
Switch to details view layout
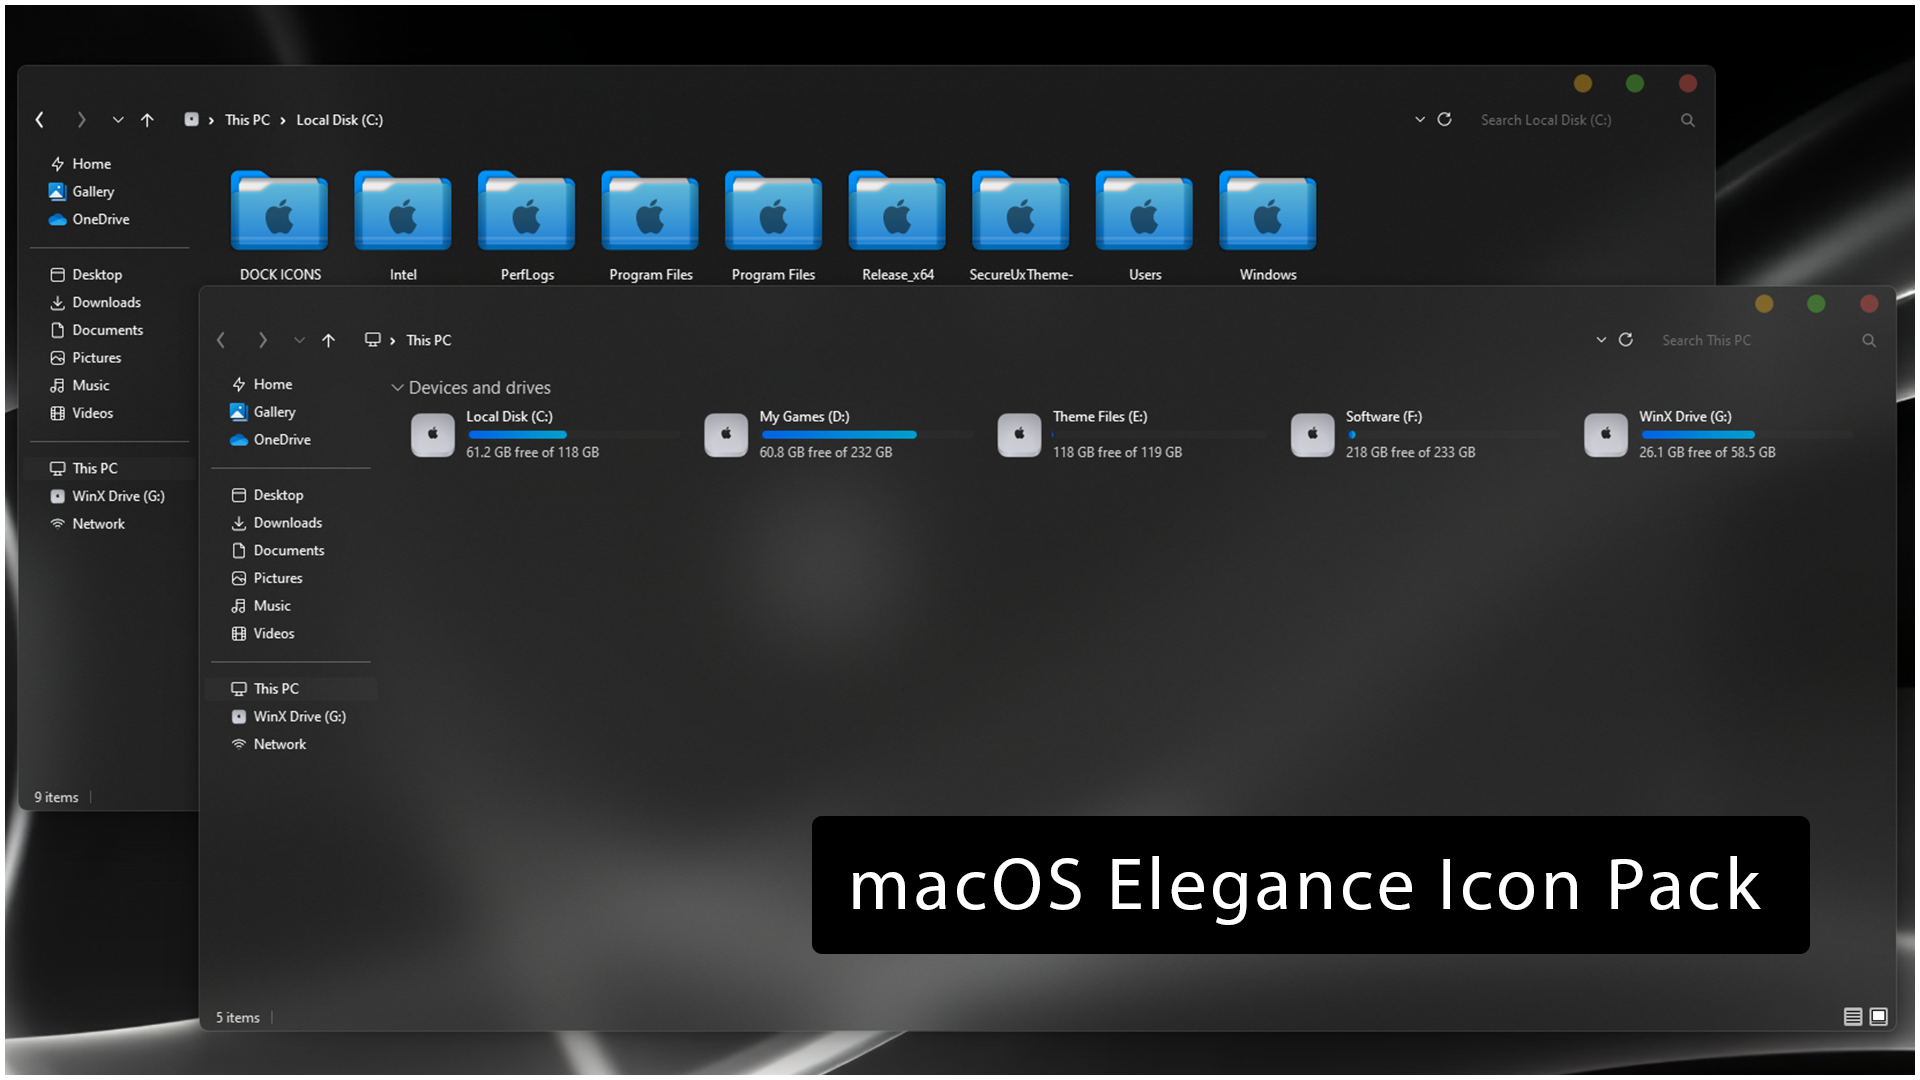pos(1852,1017)
